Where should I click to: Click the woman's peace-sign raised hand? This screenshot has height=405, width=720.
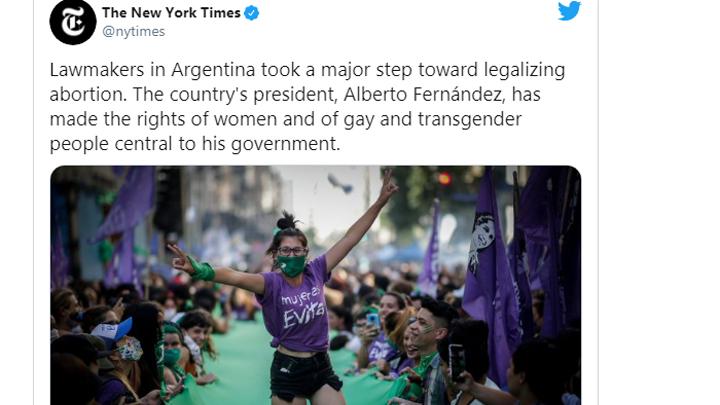[x=388, y=185]
